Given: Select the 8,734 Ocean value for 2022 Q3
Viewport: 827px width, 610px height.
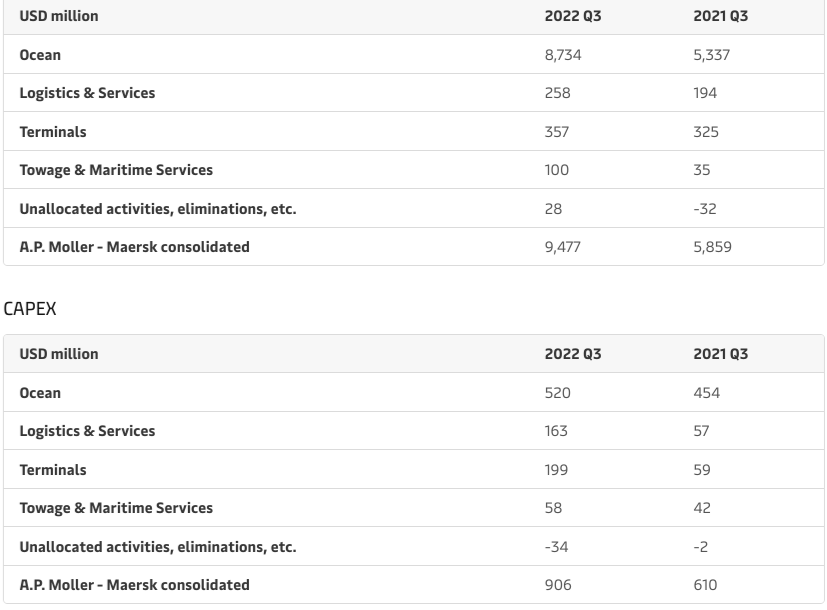Looking at the screenshot, I should coord(562,55).
